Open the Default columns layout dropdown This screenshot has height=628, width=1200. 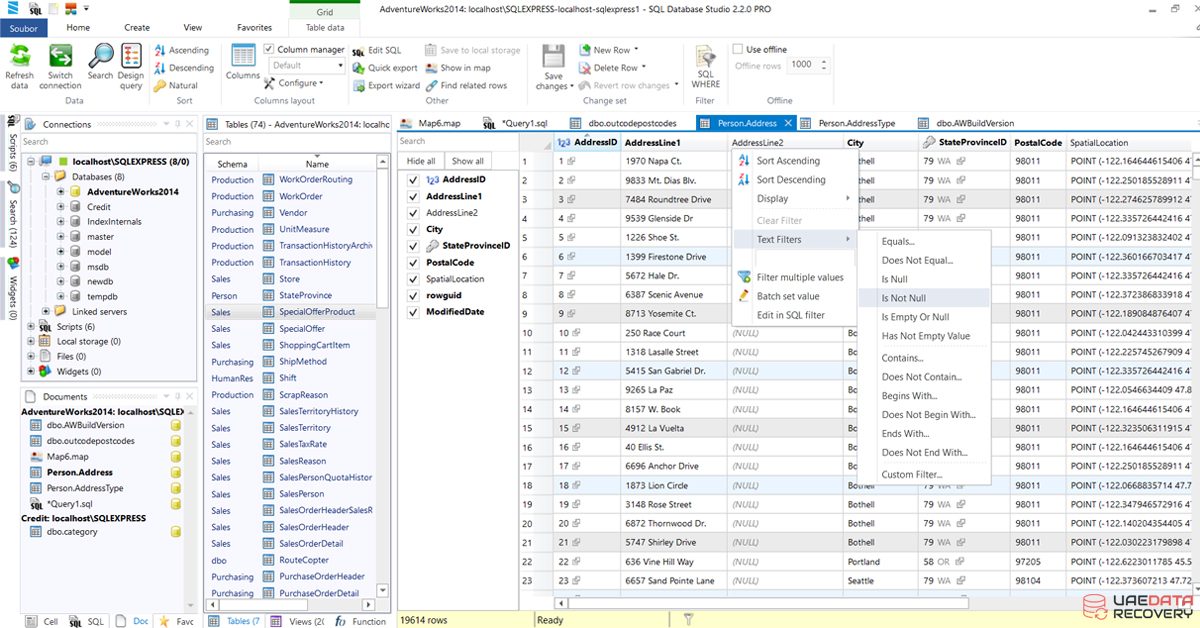[x=307, y=66]
